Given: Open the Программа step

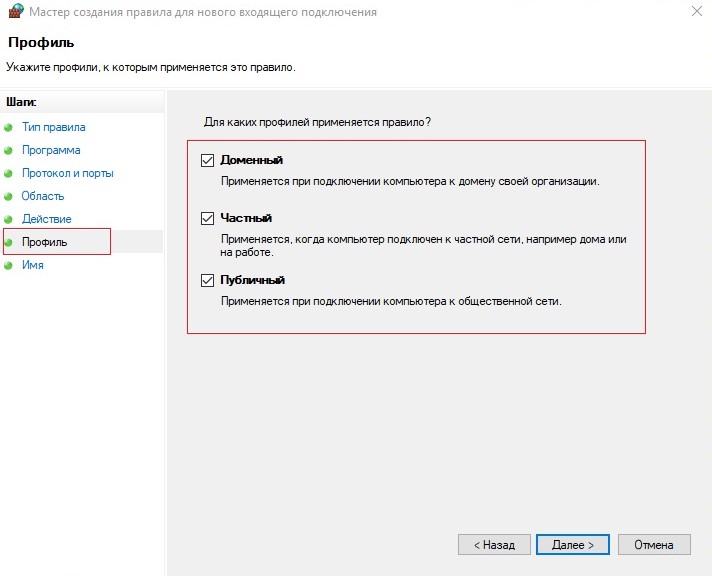Looking at the screenshot, I should pyautogui.click(x=51, y=150).
